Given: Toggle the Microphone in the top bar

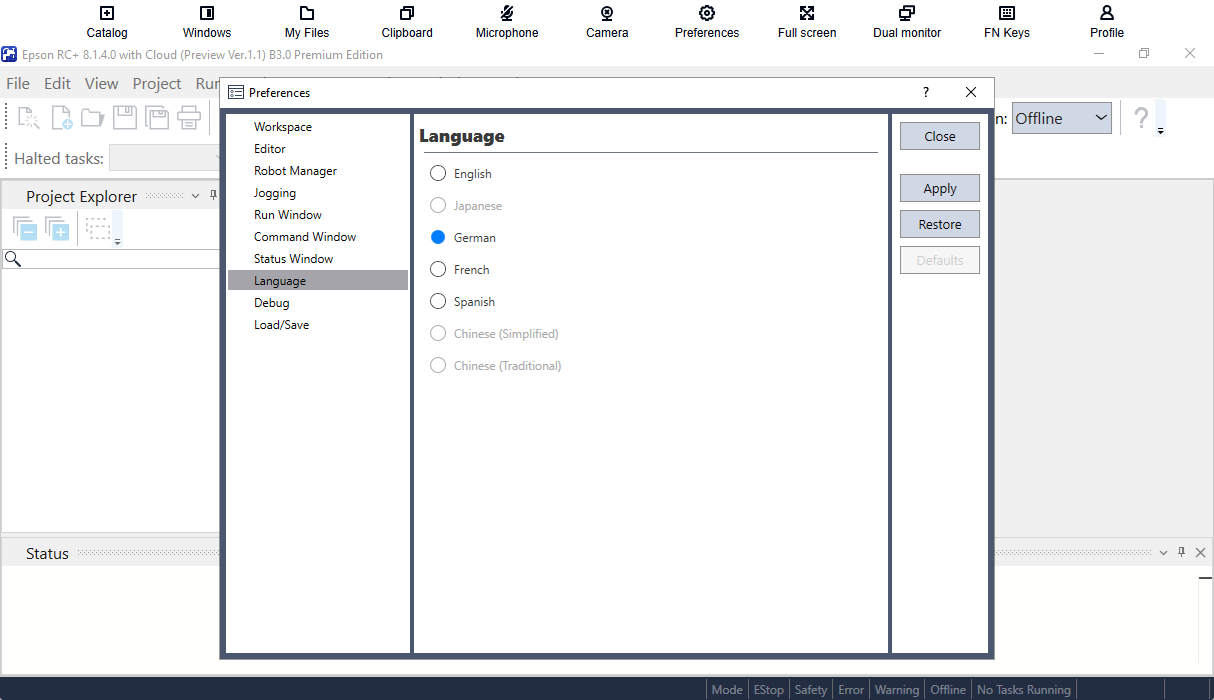Looking at the screenshot, I should (x=507, y=22).
